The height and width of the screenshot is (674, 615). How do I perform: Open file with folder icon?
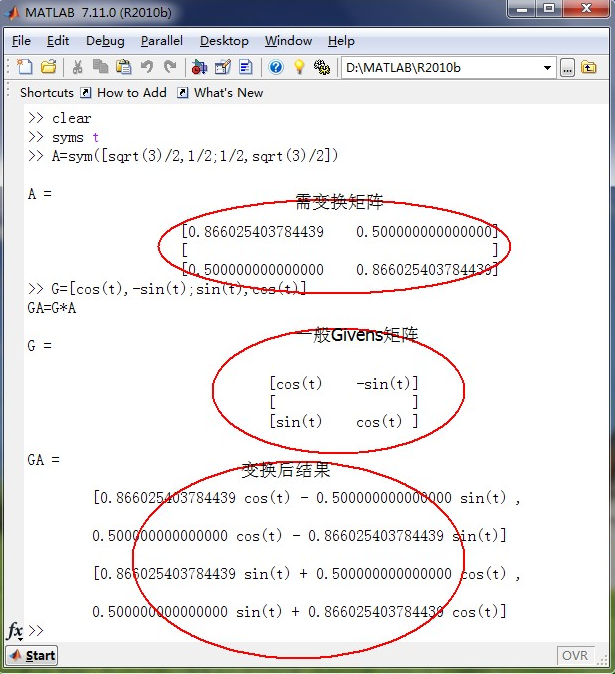tap(47, 67)
